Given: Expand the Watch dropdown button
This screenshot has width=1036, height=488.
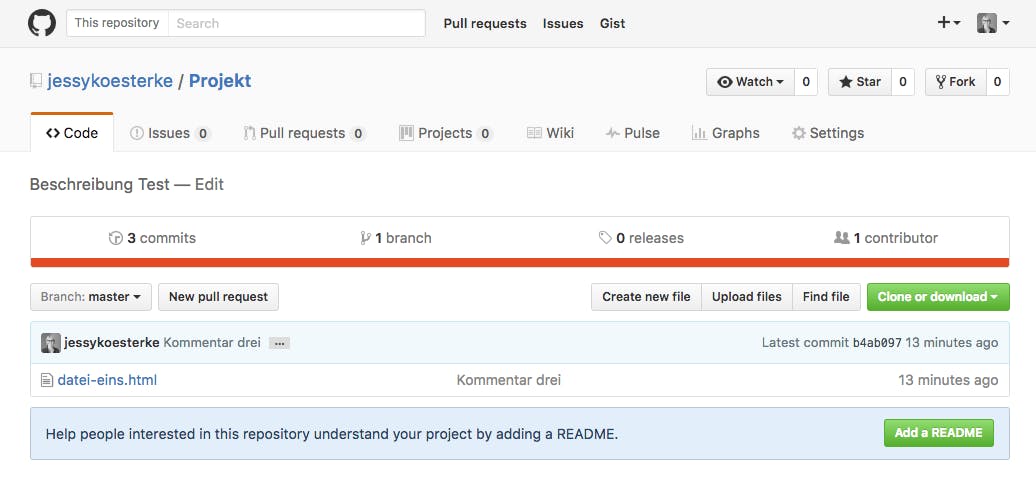Looking at the screenshot, I should coord(751,82).
